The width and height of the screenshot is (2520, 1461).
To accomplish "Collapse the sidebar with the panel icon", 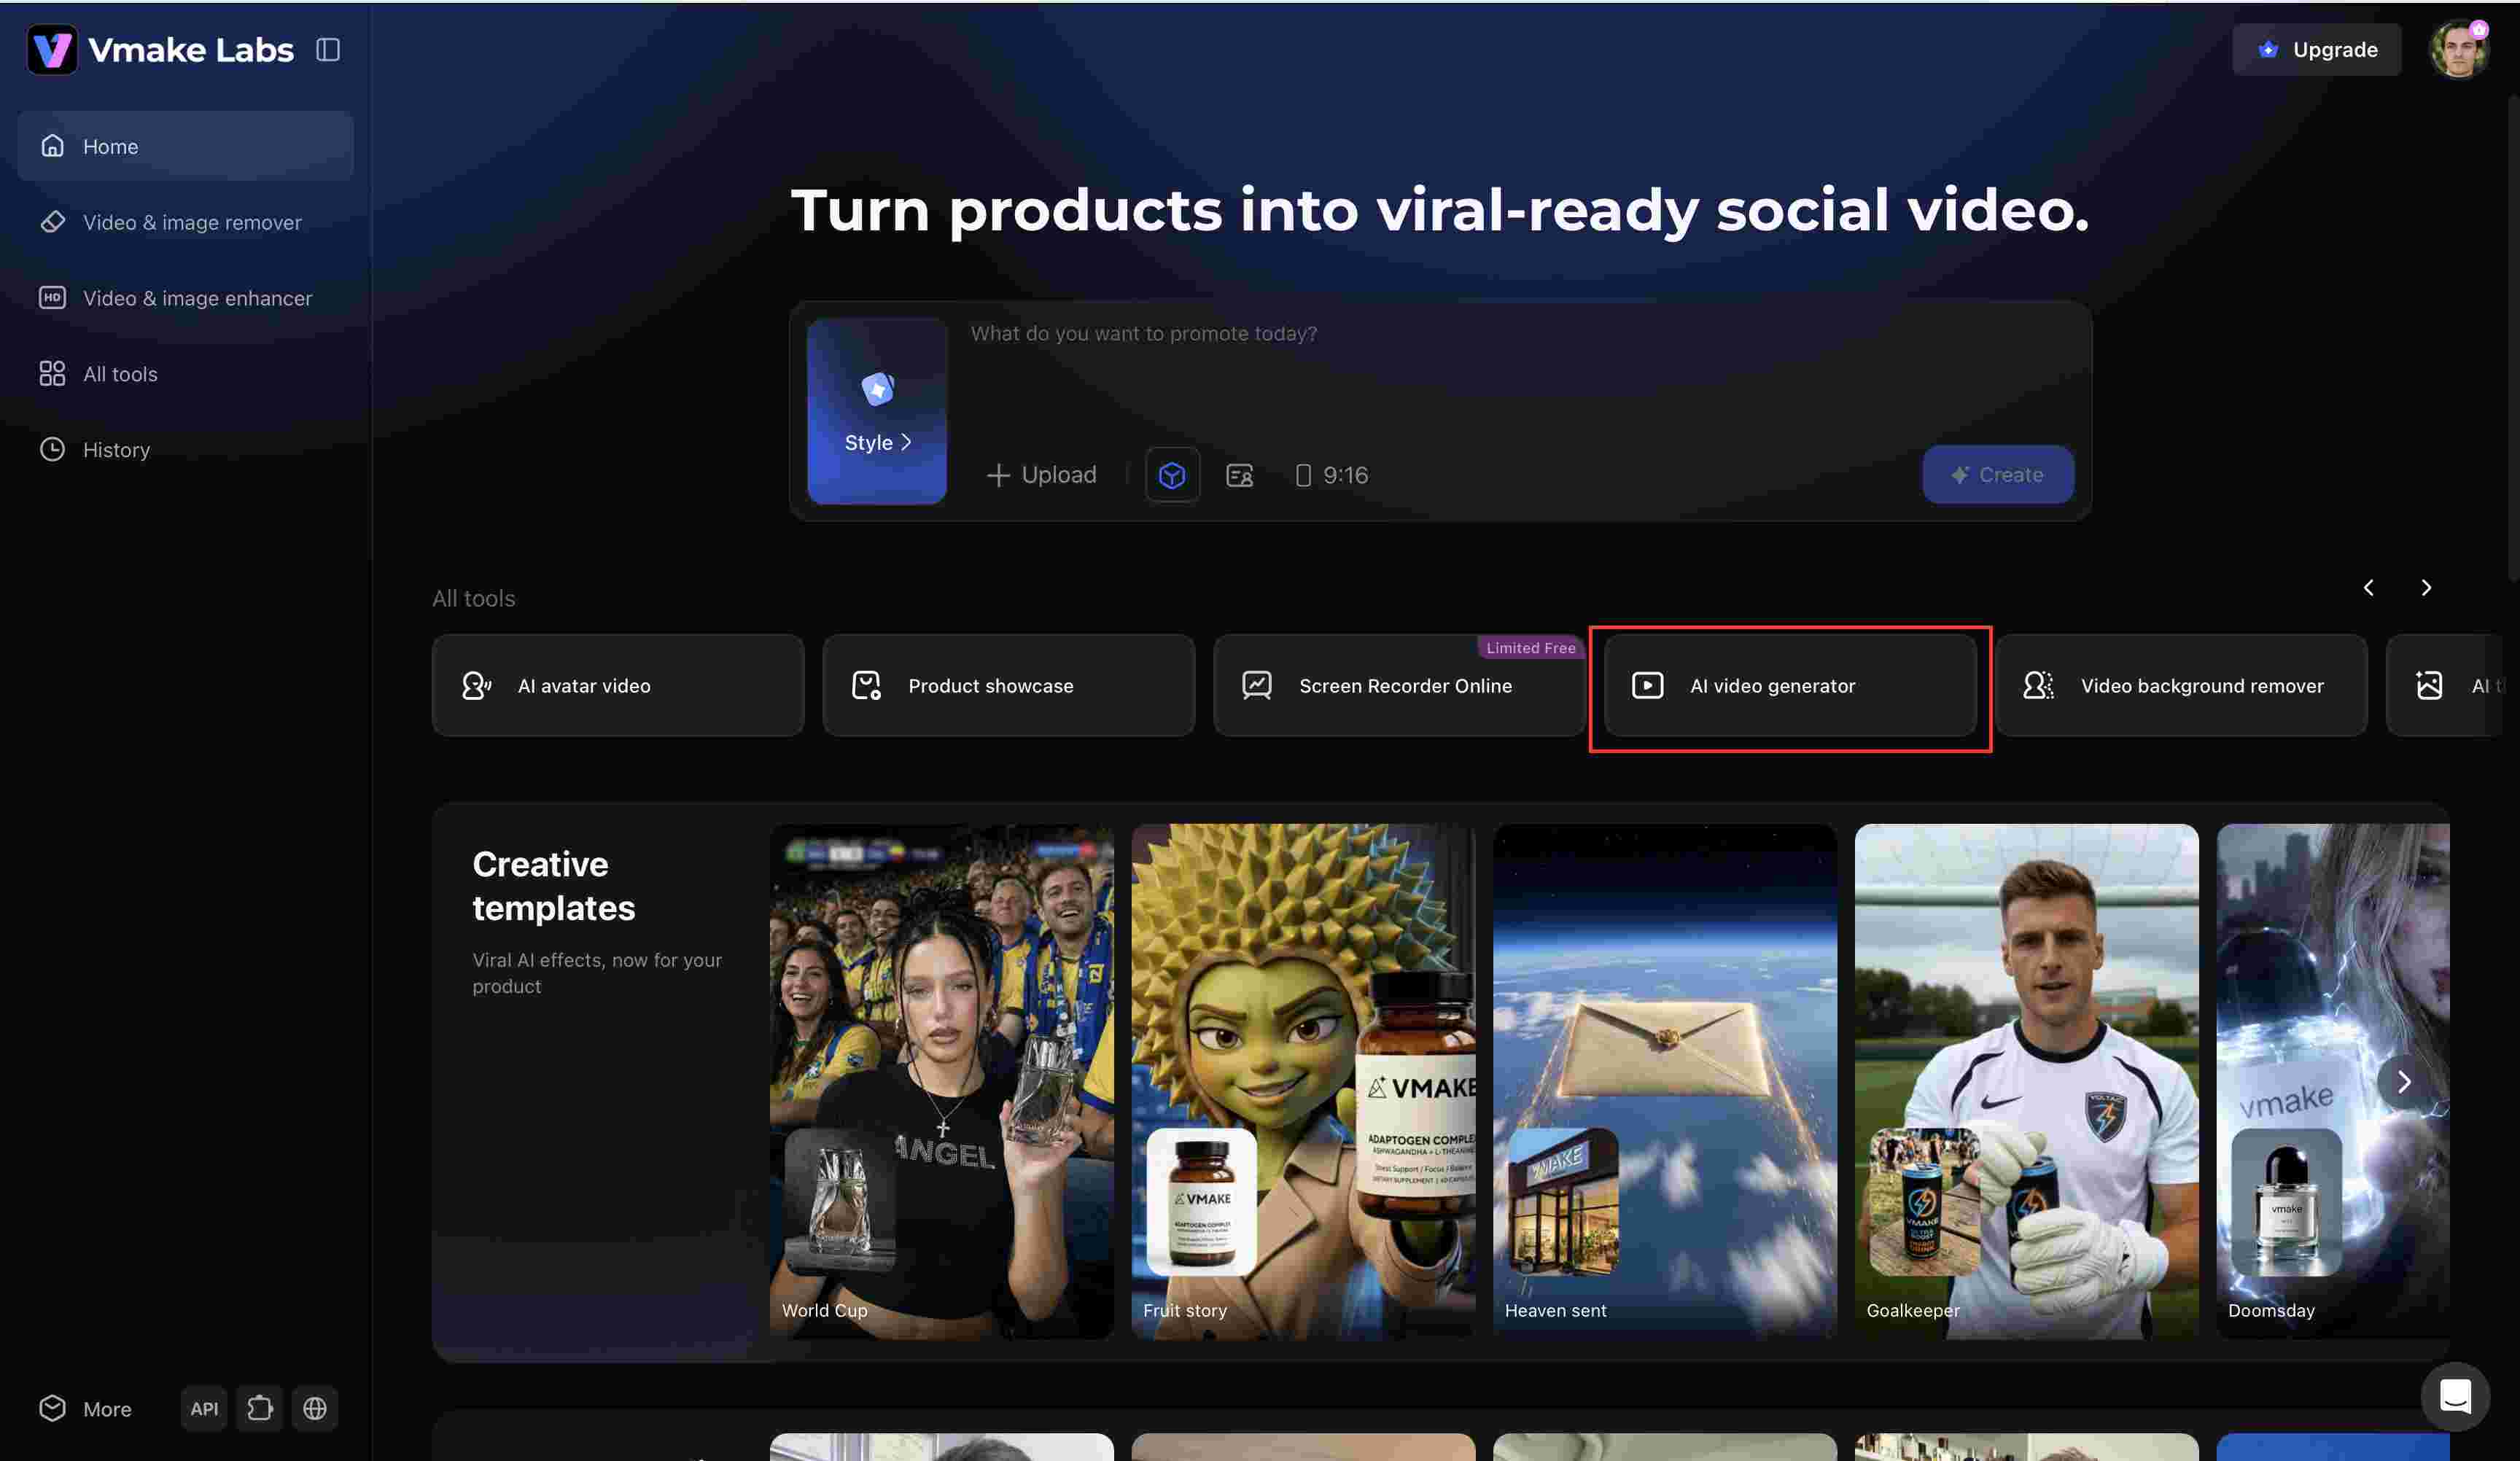I will pyautogui.click(x=328, y=49).
